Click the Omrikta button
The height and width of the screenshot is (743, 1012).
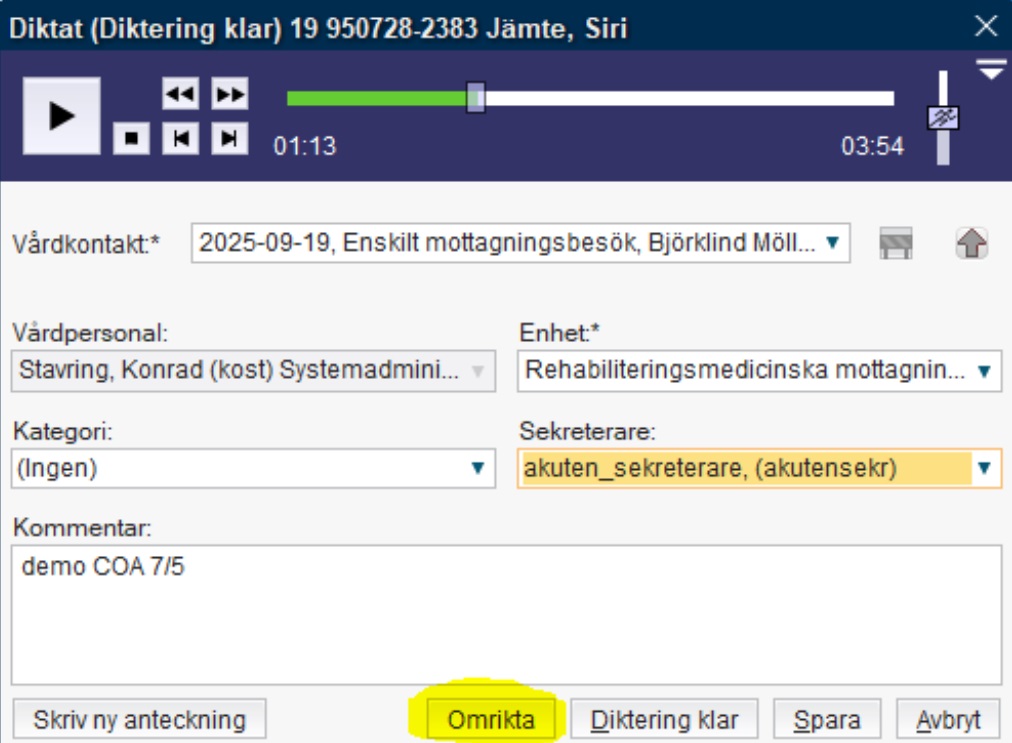coord(491,719)
